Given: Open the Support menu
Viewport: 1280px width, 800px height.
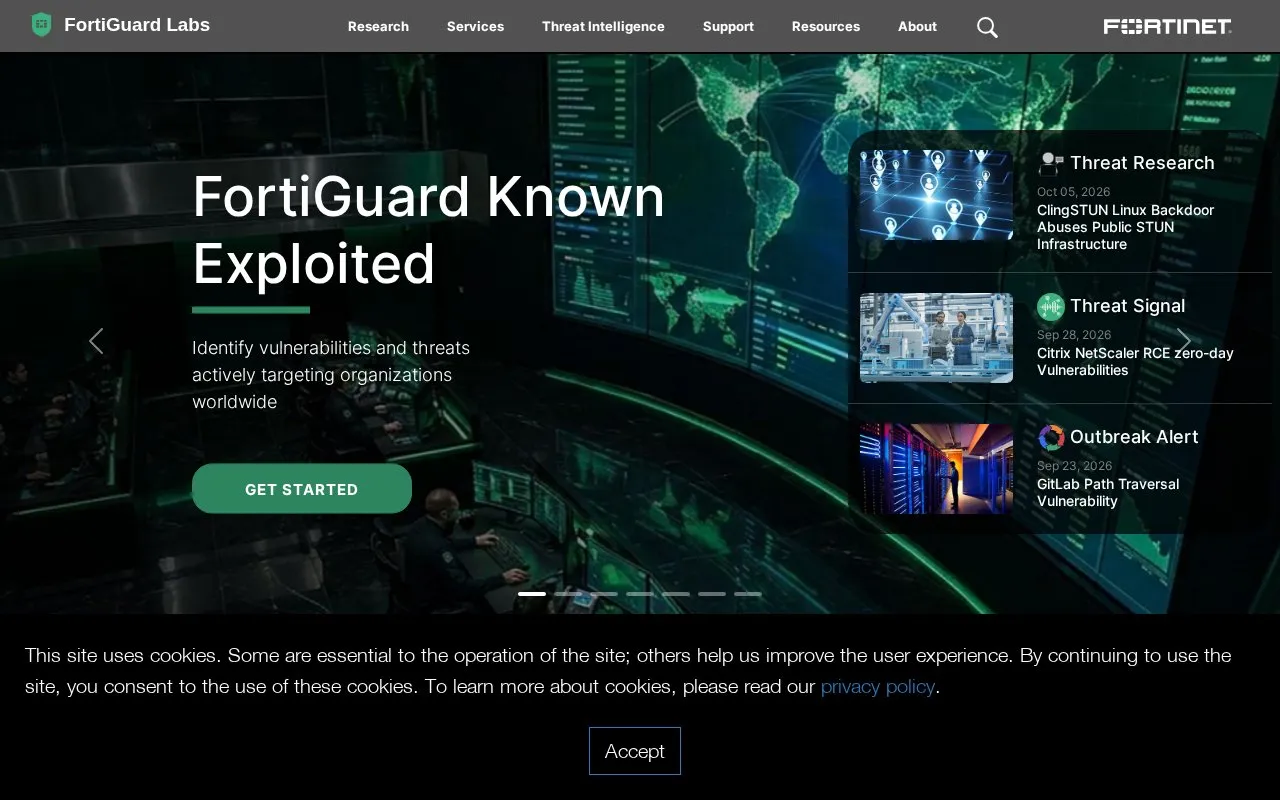Looking at the screenshot, I should (x=728, y=27).
